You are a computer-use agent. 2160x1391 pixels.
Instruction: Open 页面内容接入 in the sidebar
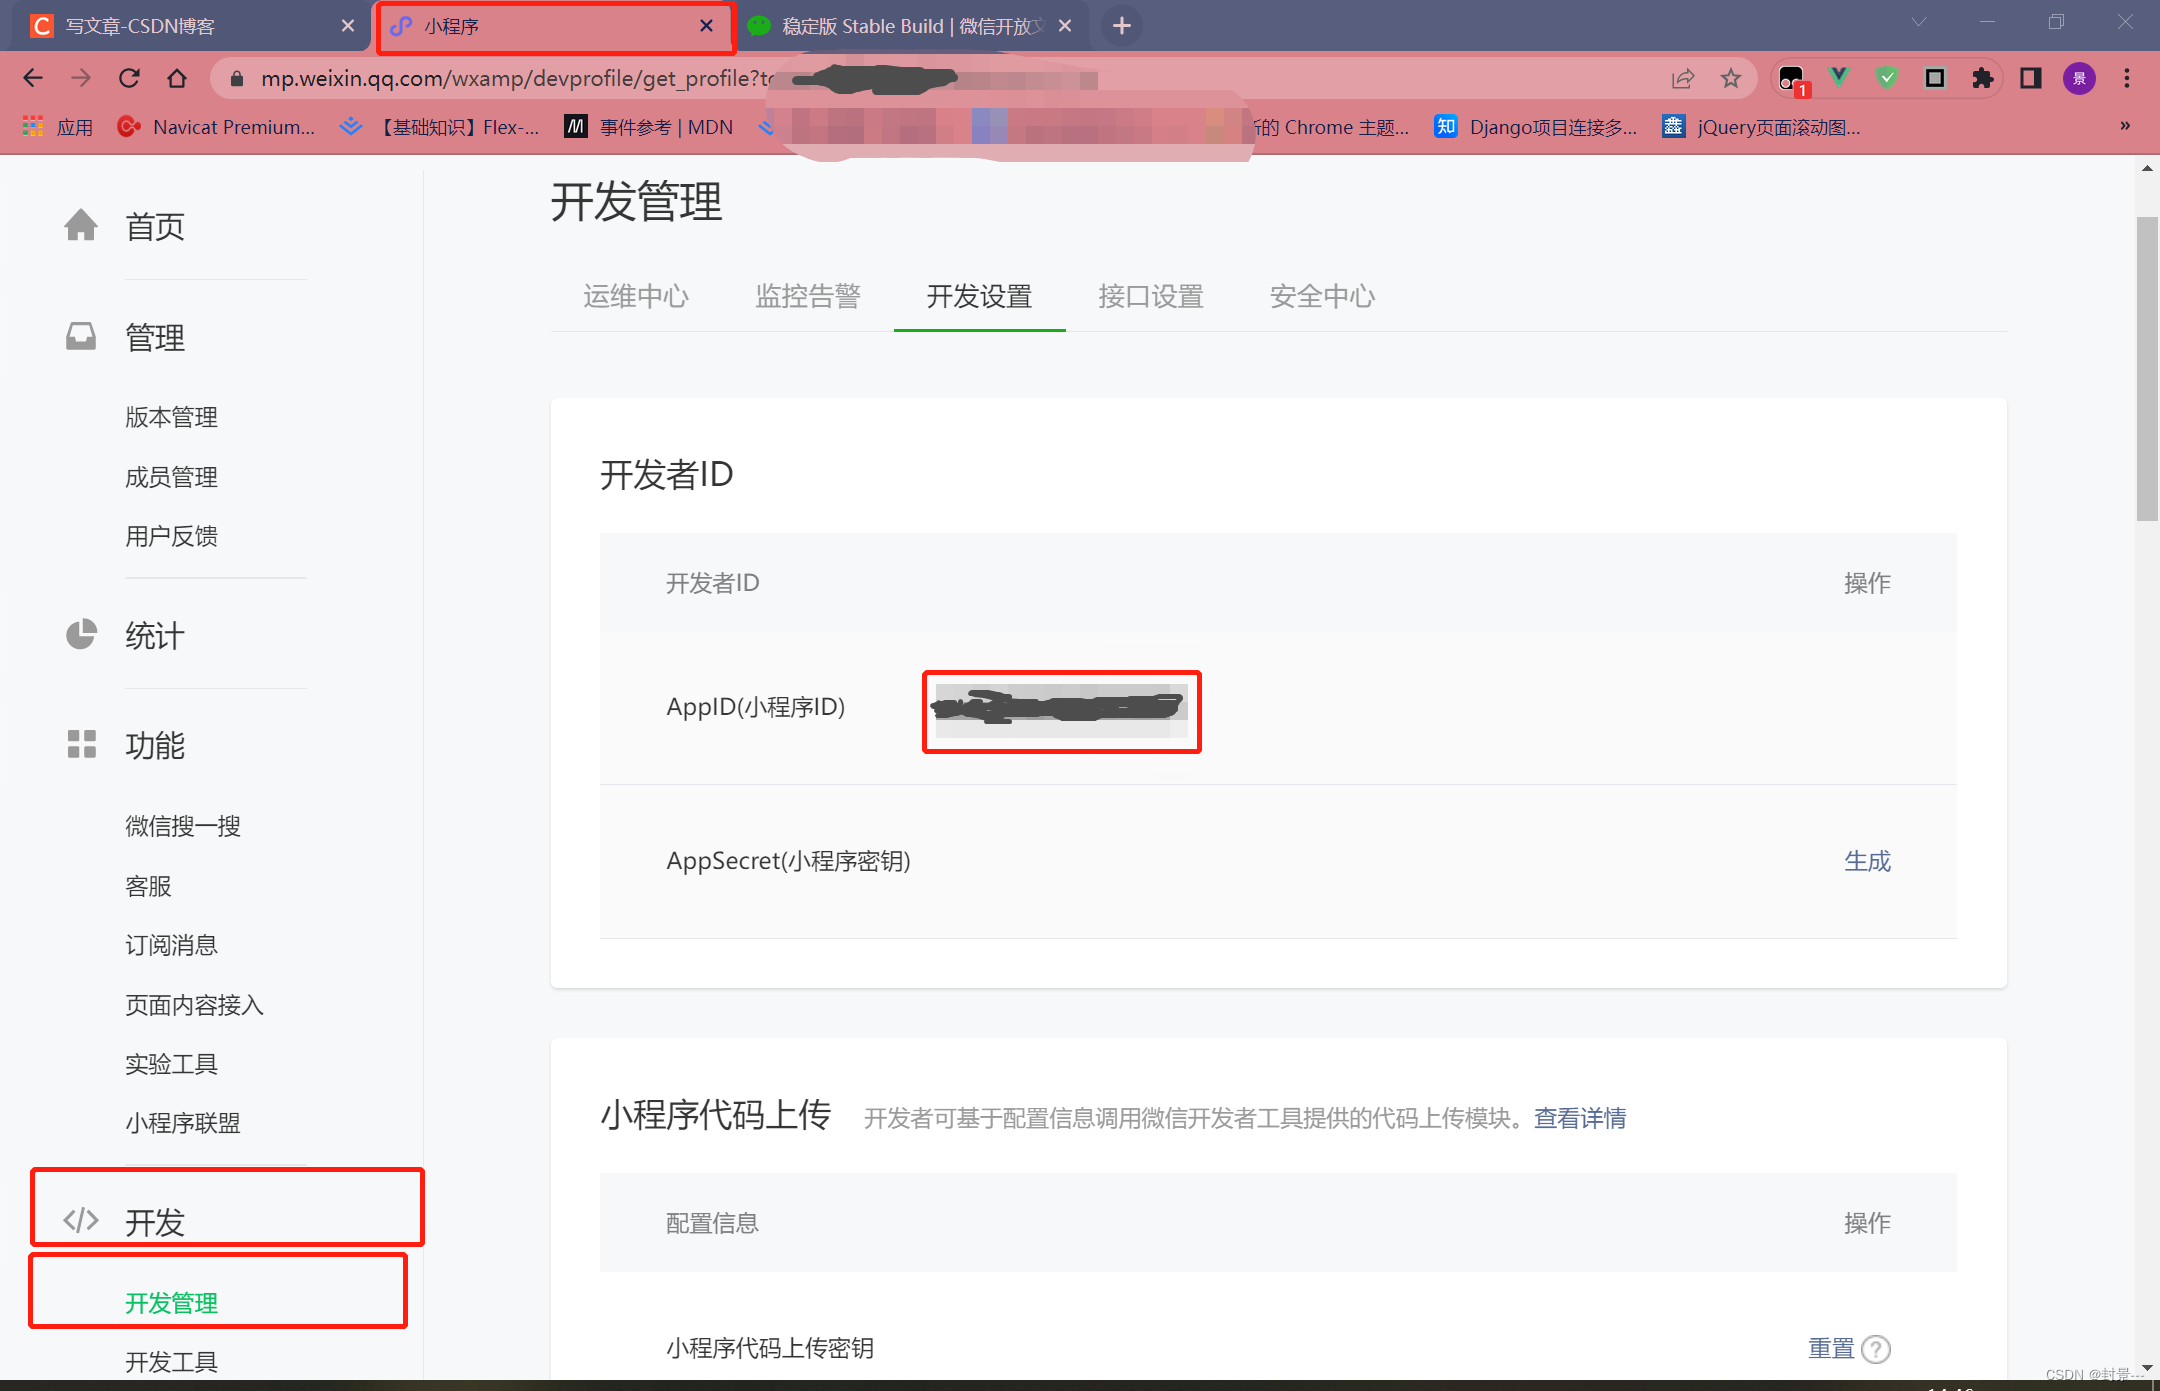(194, 1005)
